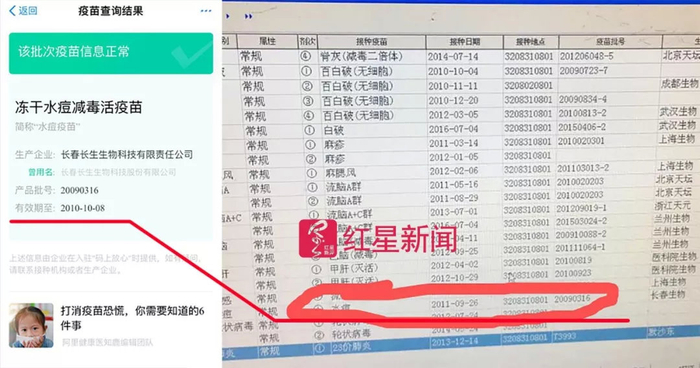Select batch cell 200910088-2
Image resolution: width=700 pixels, height=368 pixels.
tap(581, 234)
